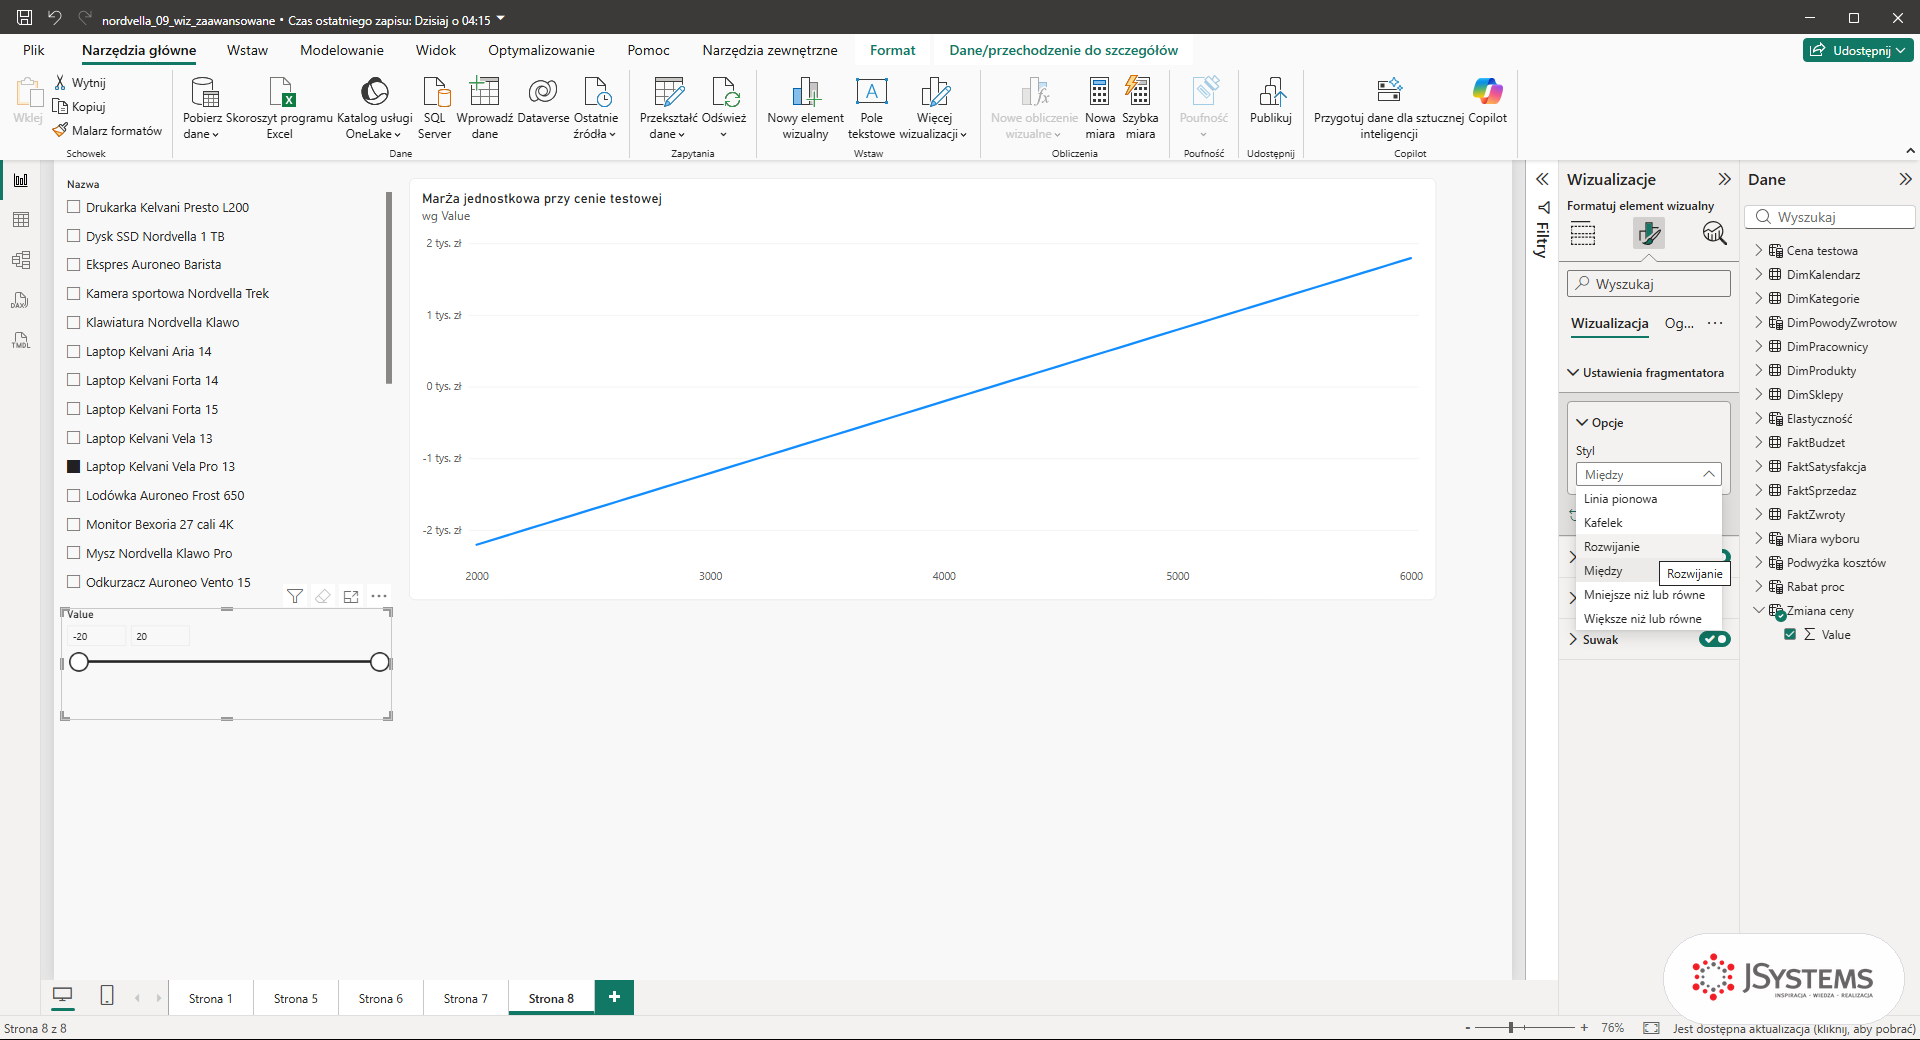
Task: Click Skoroszyt programu Excel icon
Action: (280, 108)
